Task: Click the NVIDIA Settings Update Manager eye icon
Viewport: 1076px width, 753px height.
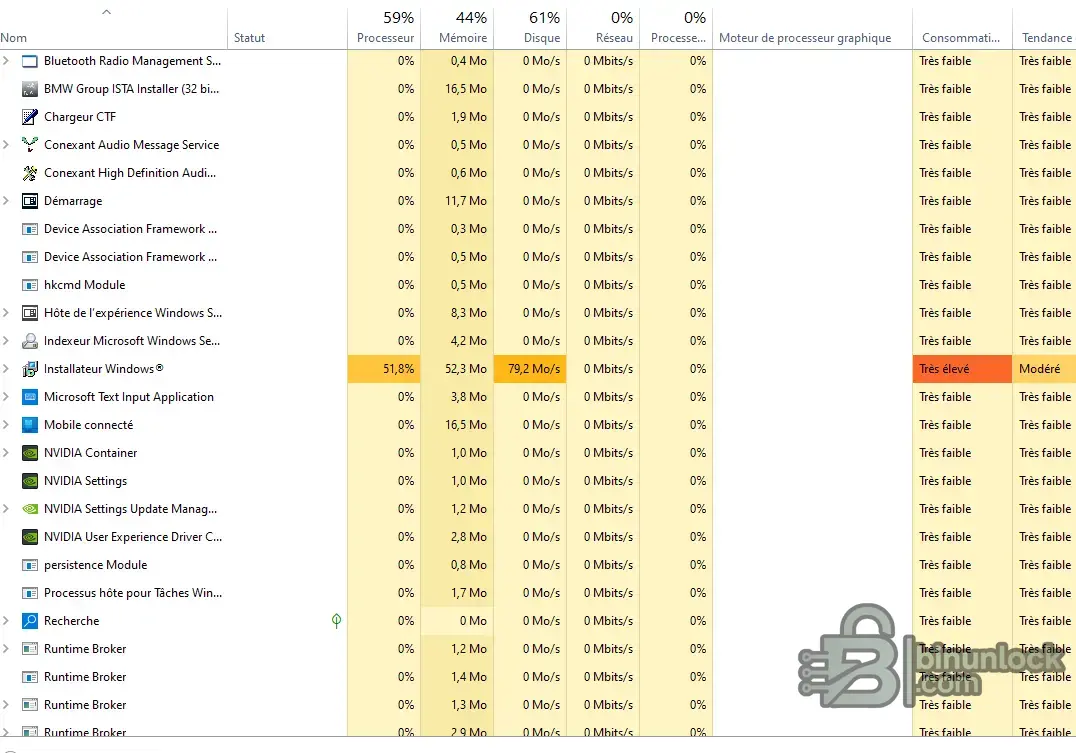Action: (x=30, y=509)
